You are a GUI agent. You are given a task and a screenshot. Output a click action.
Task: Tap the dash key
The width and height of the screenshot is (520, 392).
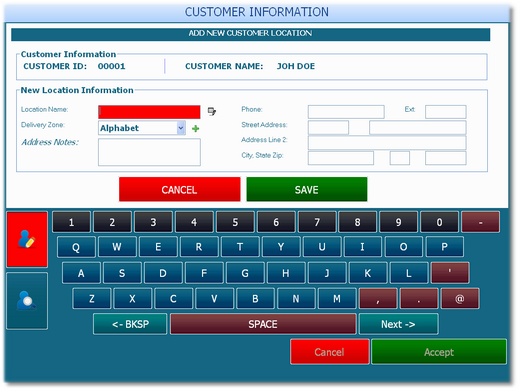tap(481, 222)
